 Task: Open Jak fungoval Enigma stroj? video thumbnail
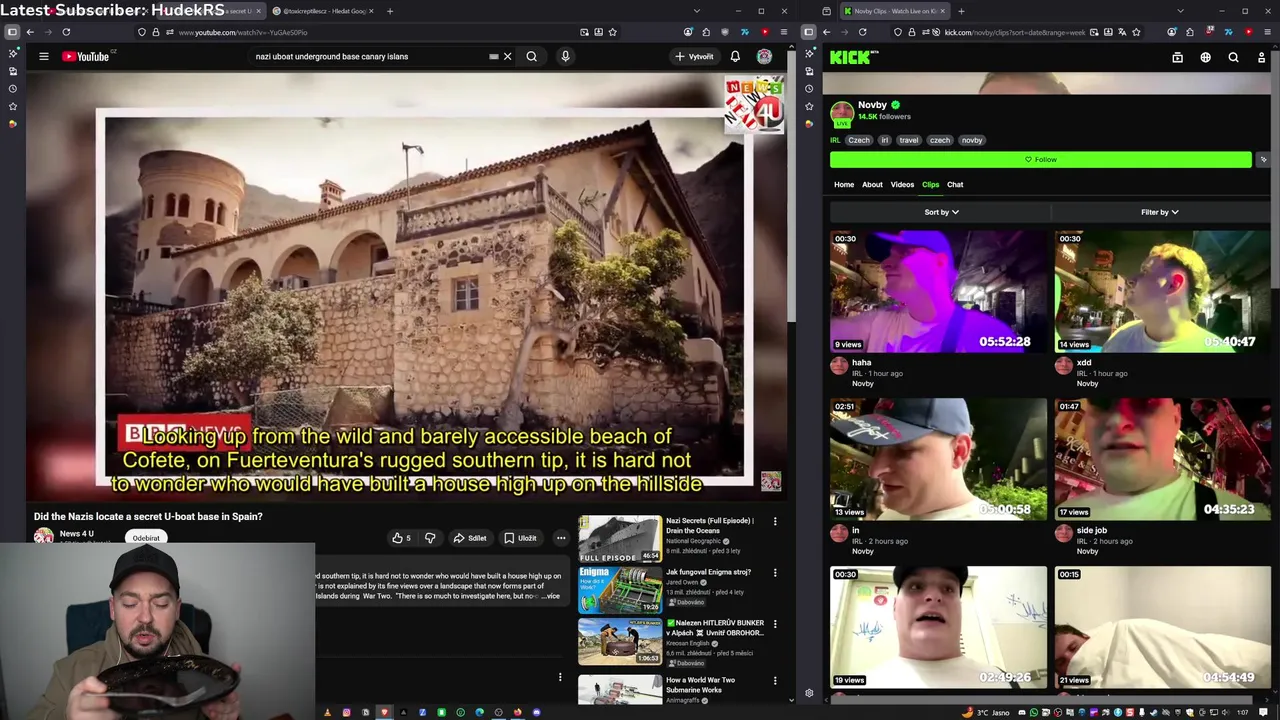tap(620, 590)
